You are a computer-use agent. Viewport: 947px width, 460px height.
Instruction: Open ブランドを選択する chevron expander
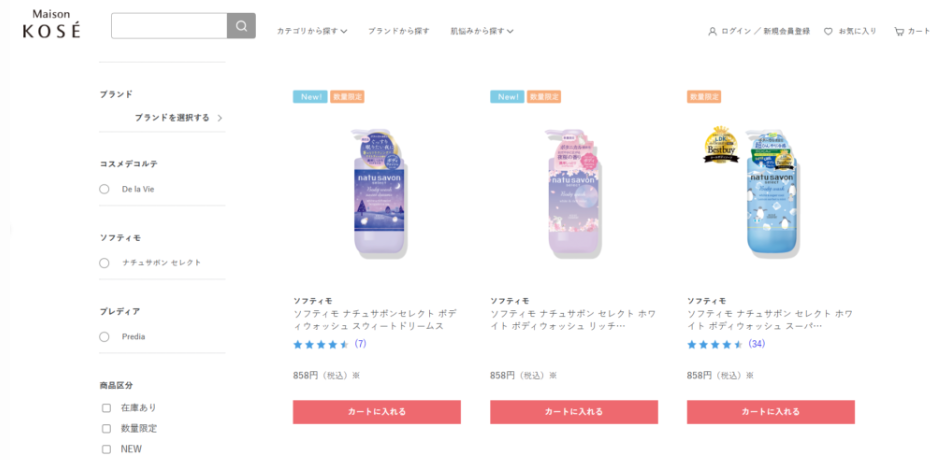(x=220, y=118)
